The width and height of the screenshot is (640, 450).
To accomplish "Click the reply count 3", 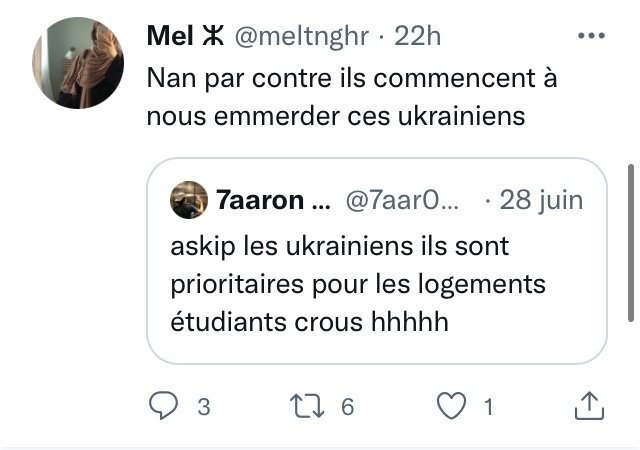I will (x=204, y=407).
